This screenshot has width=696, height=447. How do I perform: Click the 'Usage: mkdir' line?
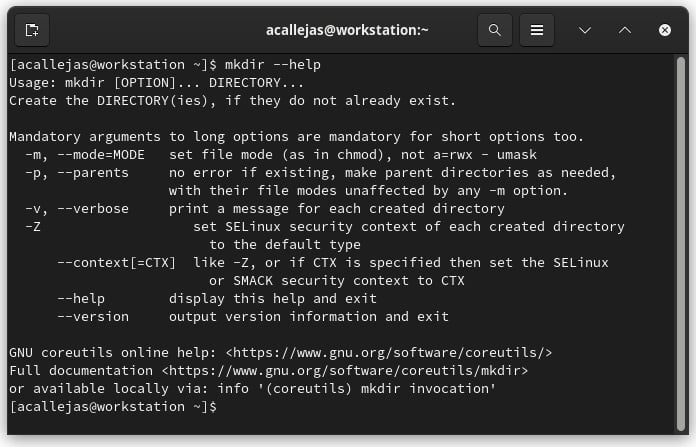[156, 83]
